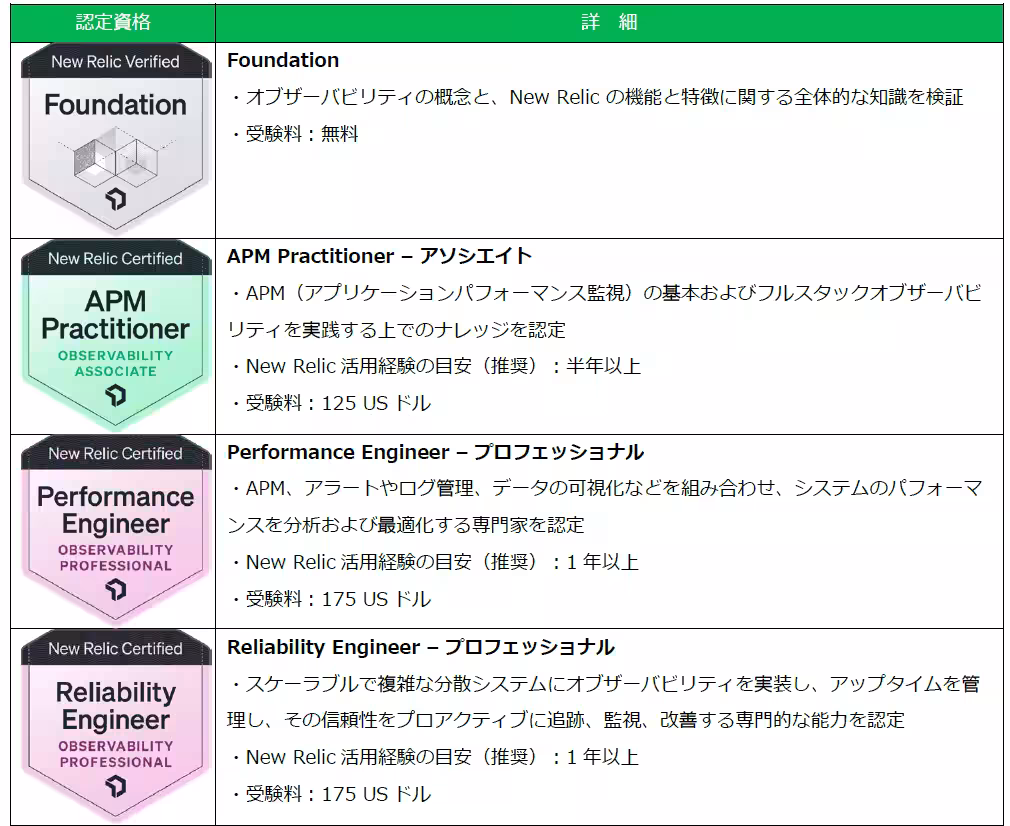Click OBSERVABILITY ASSOCIATE text on the green badge
Screen dimensions: 1010x826
pos(115,363)
